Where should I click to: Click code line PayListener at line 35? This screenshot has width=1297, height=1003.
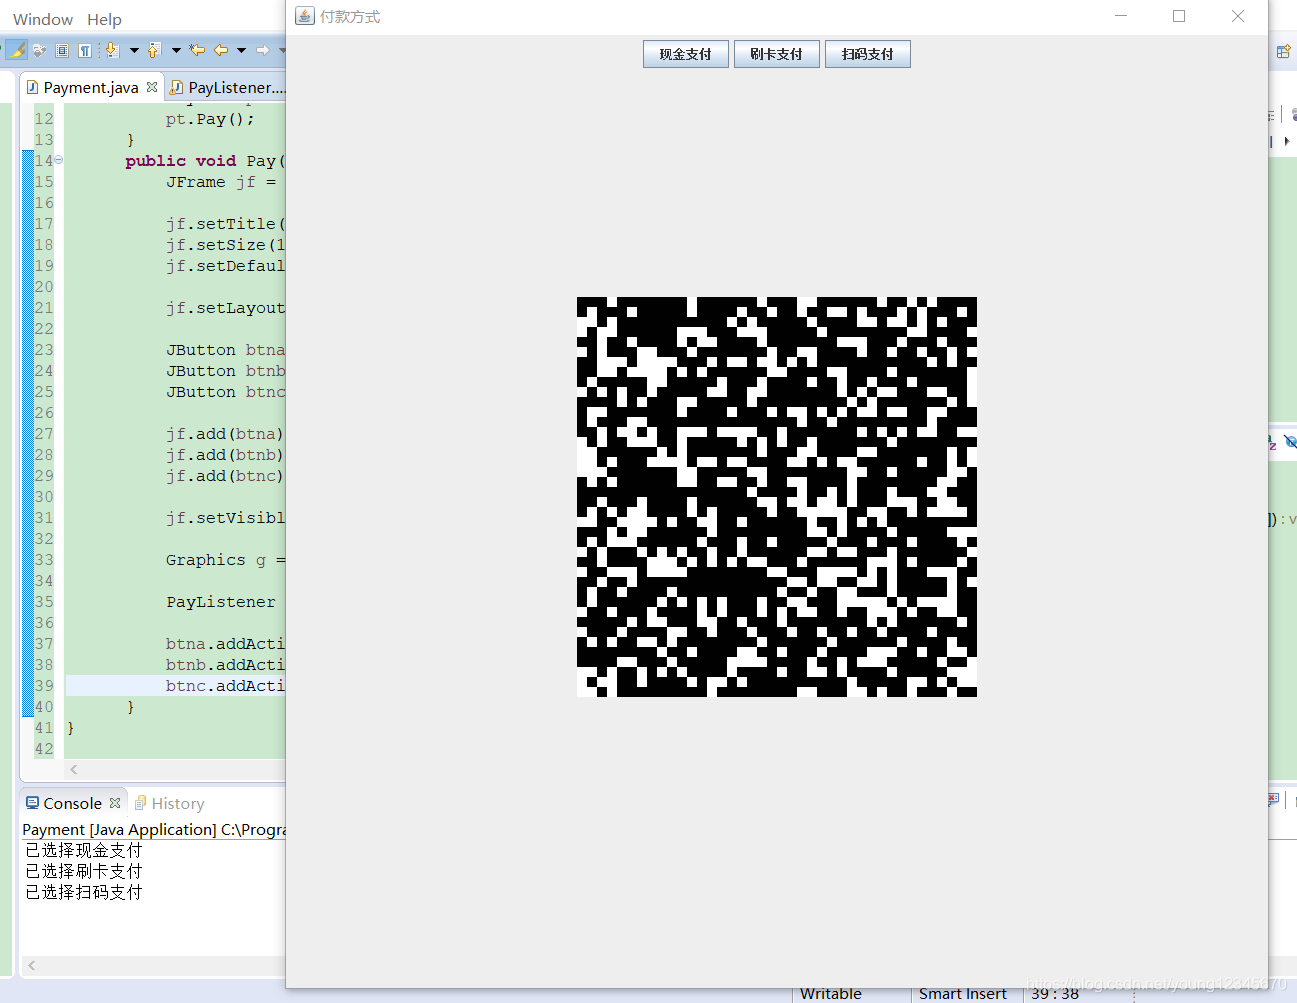[221, 602]
